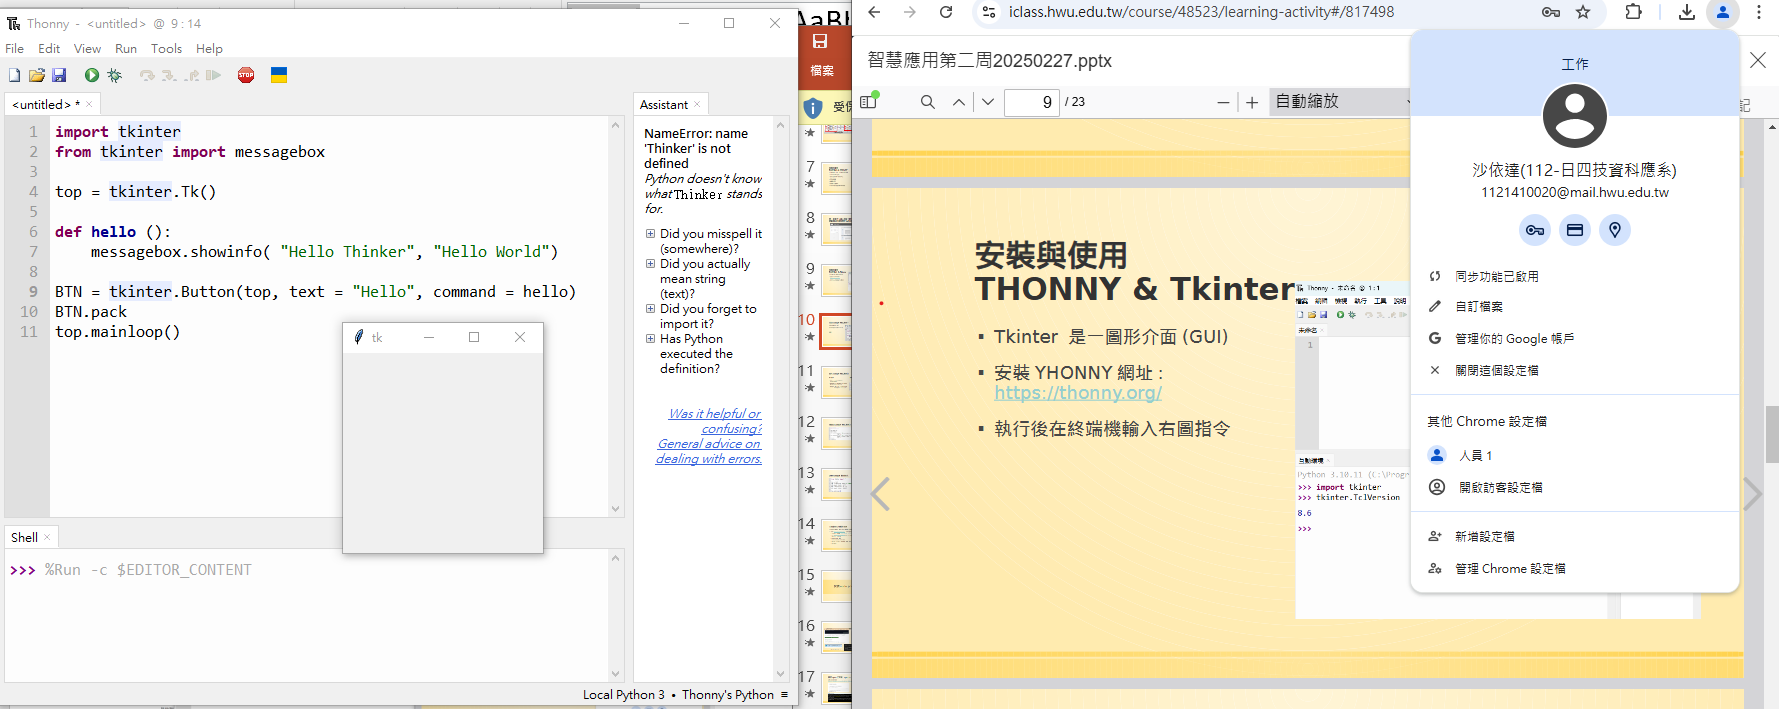
Task: Click the New file icon in Thonny
Action: point(14,75)
